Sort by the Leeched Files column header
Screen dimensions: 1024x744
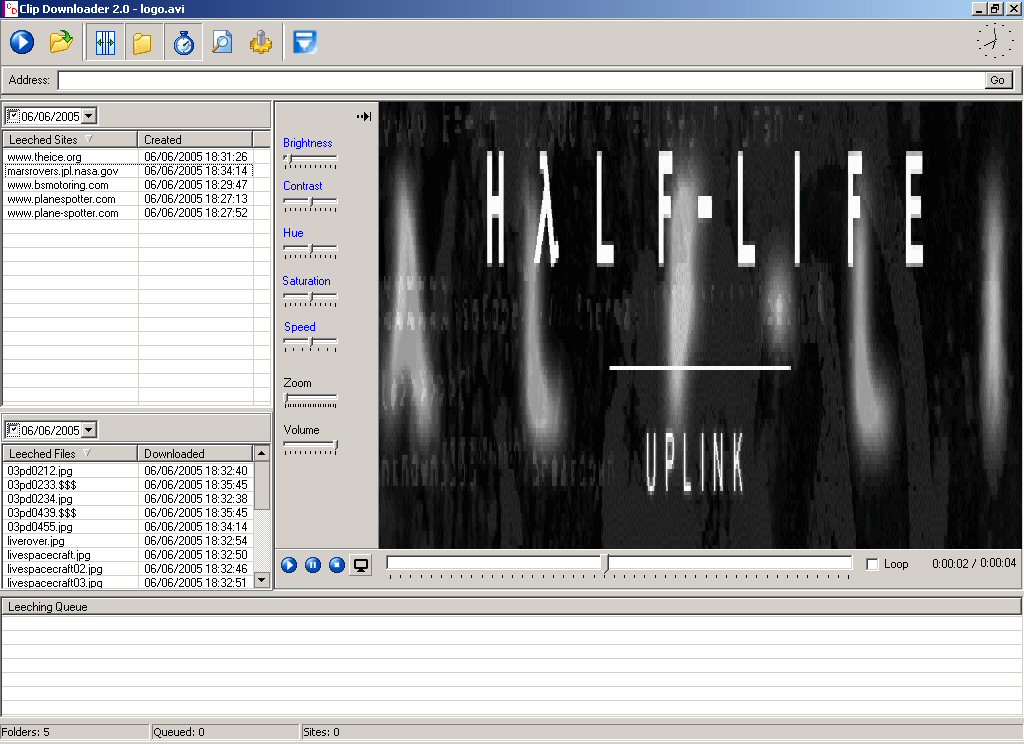[70, 453]
